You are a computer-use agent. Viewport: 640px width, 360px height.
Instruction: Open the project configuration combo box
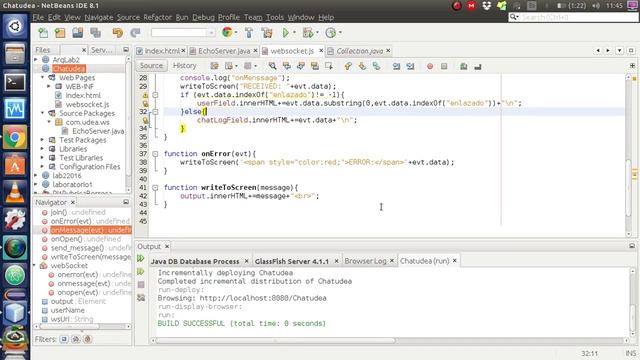(183, 33)
